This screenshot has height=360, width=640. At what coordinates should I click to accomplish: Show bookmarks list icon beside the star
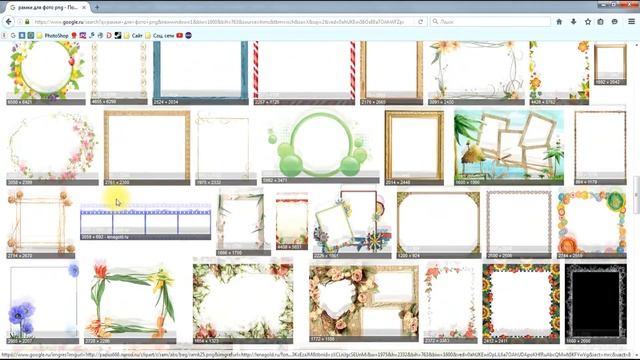(x=600, y=22)
